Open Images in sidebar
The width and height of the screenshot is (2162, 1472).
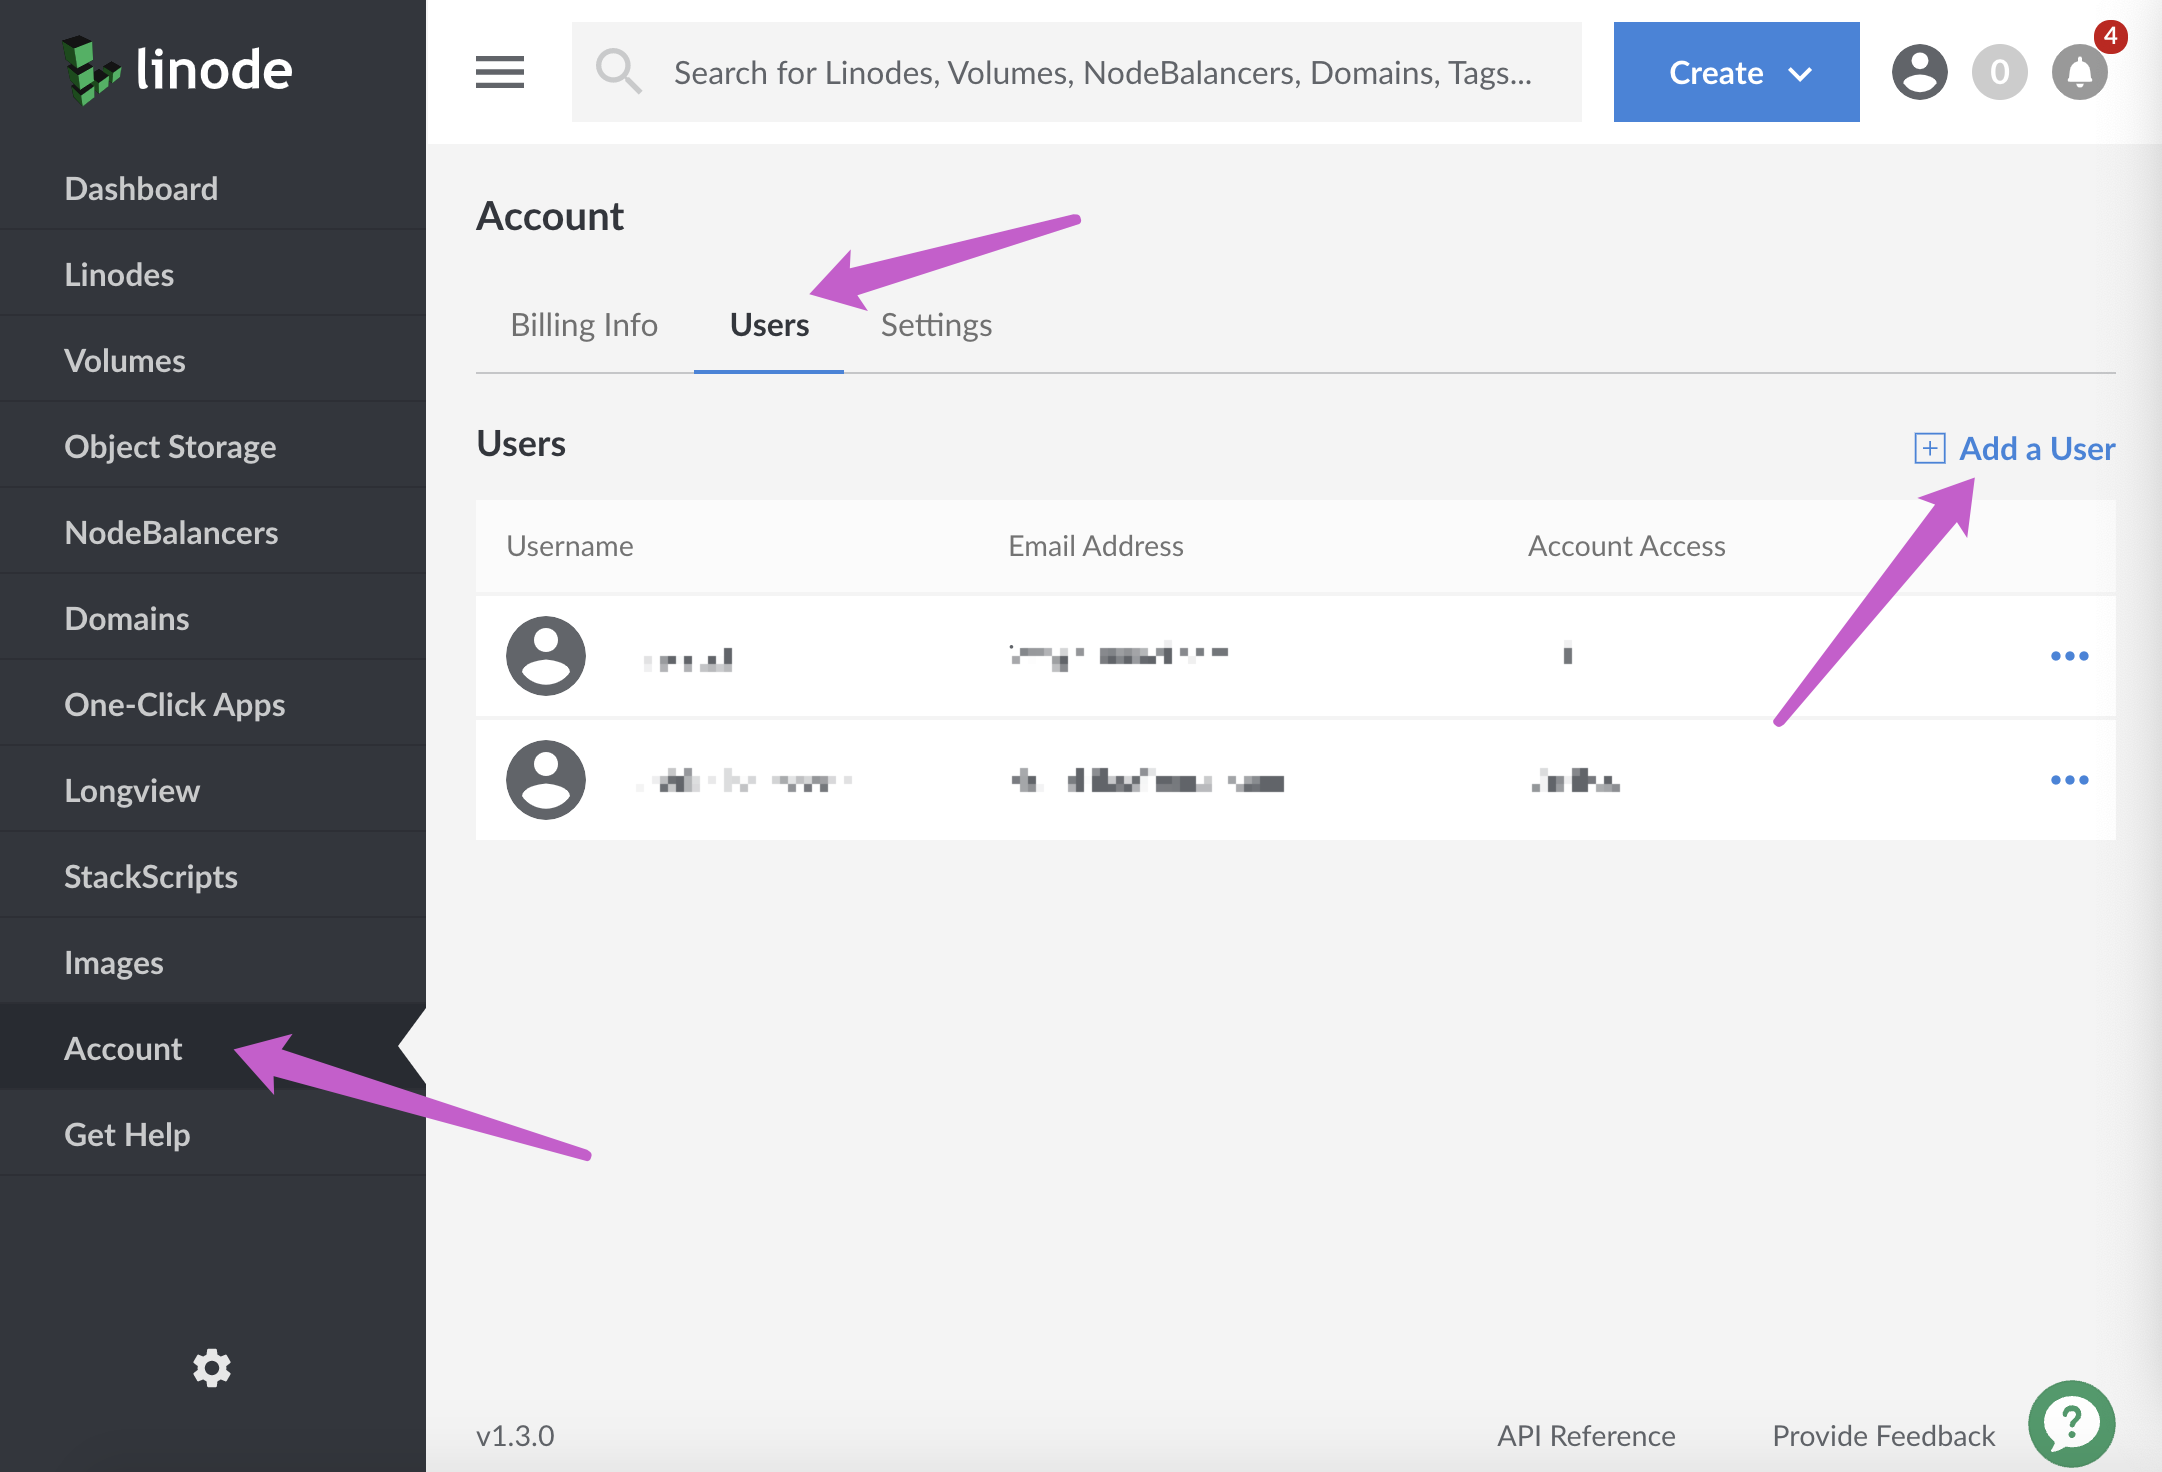[213, 962]
